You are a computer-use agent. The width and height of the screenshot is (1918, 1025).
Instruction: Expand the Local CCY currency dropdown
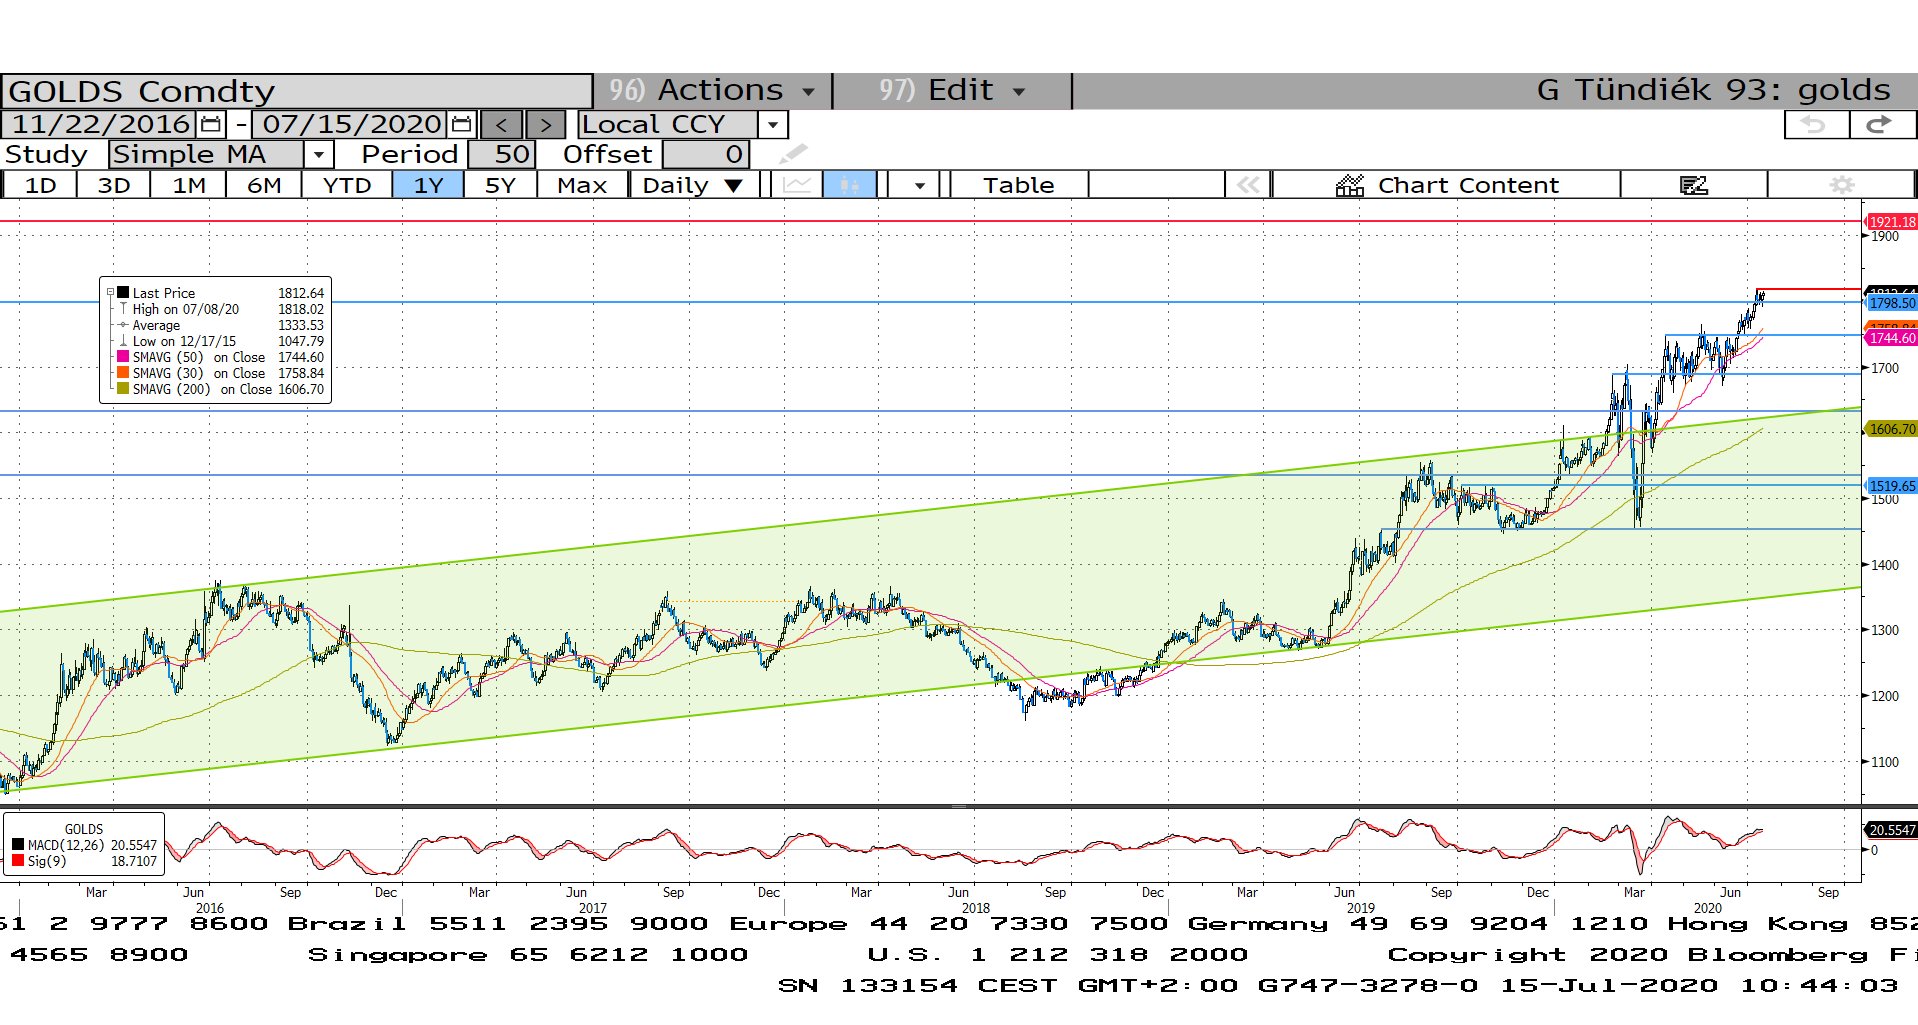coord(772,125)
